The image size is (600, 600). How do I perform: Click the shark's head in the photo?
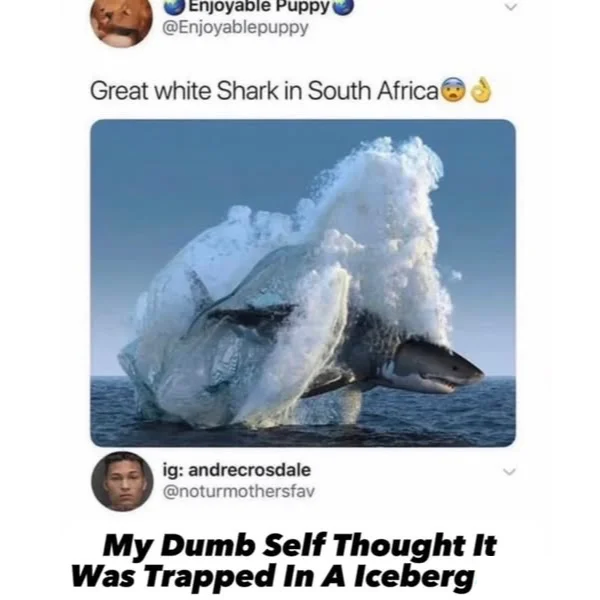click(440, 366)
